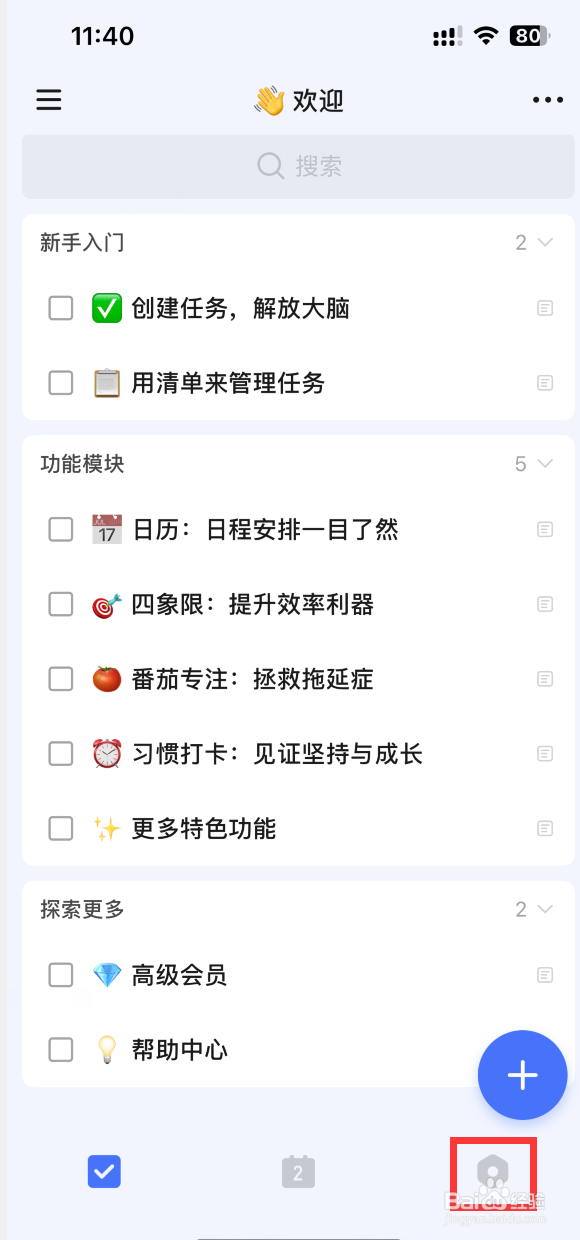Tap the 搜索 search field

coord(298,166)
